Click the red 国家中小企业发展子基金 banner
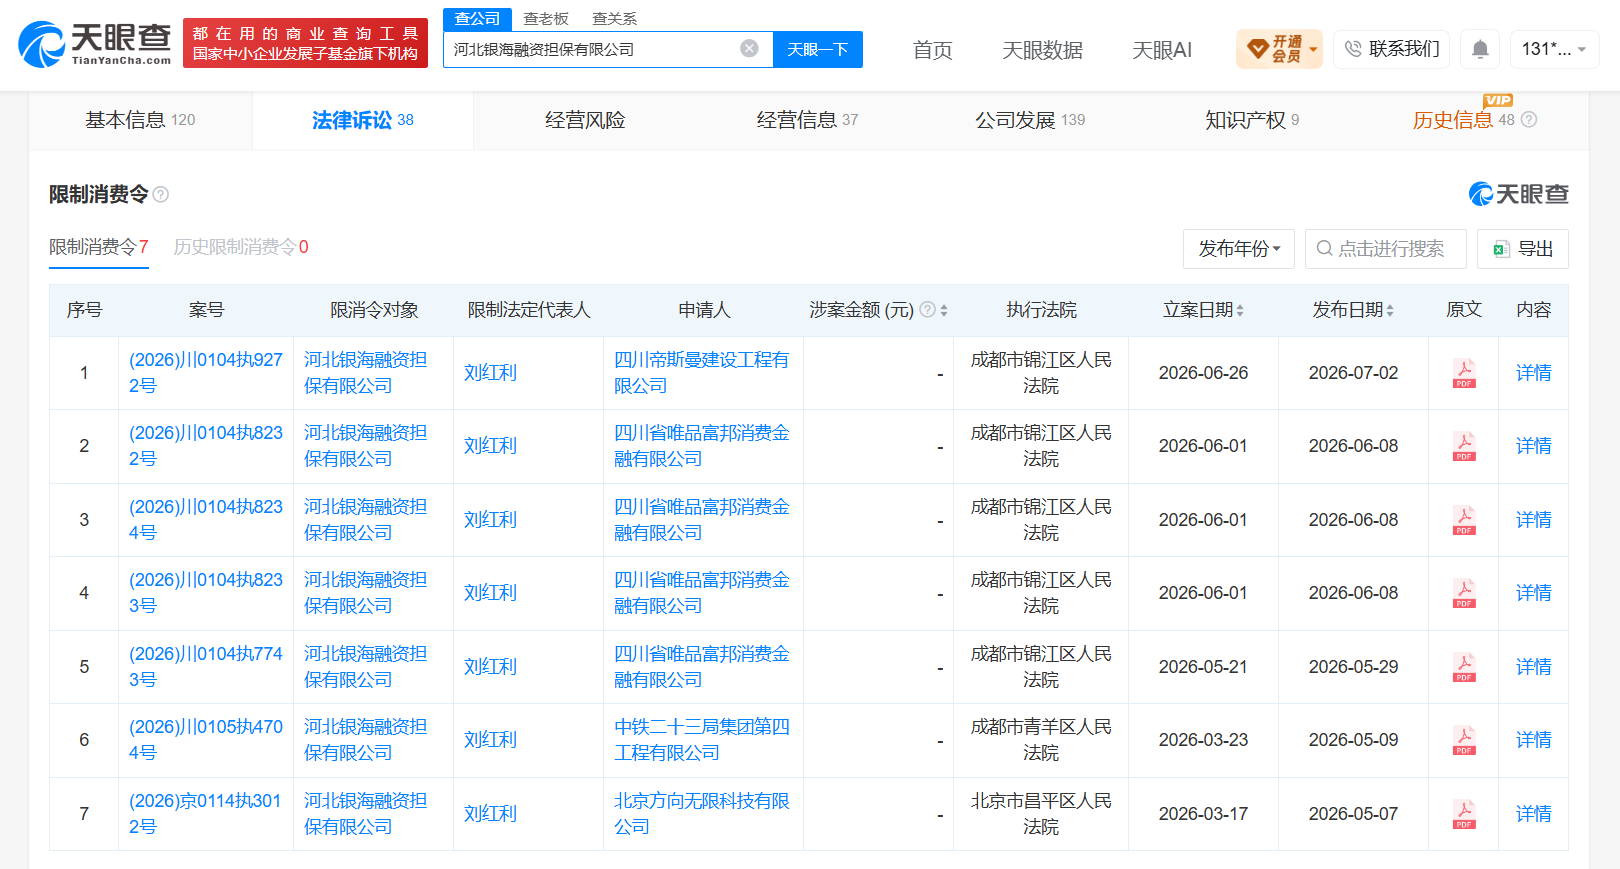The height and width of the screenshot is (869, 1620). 305,43
